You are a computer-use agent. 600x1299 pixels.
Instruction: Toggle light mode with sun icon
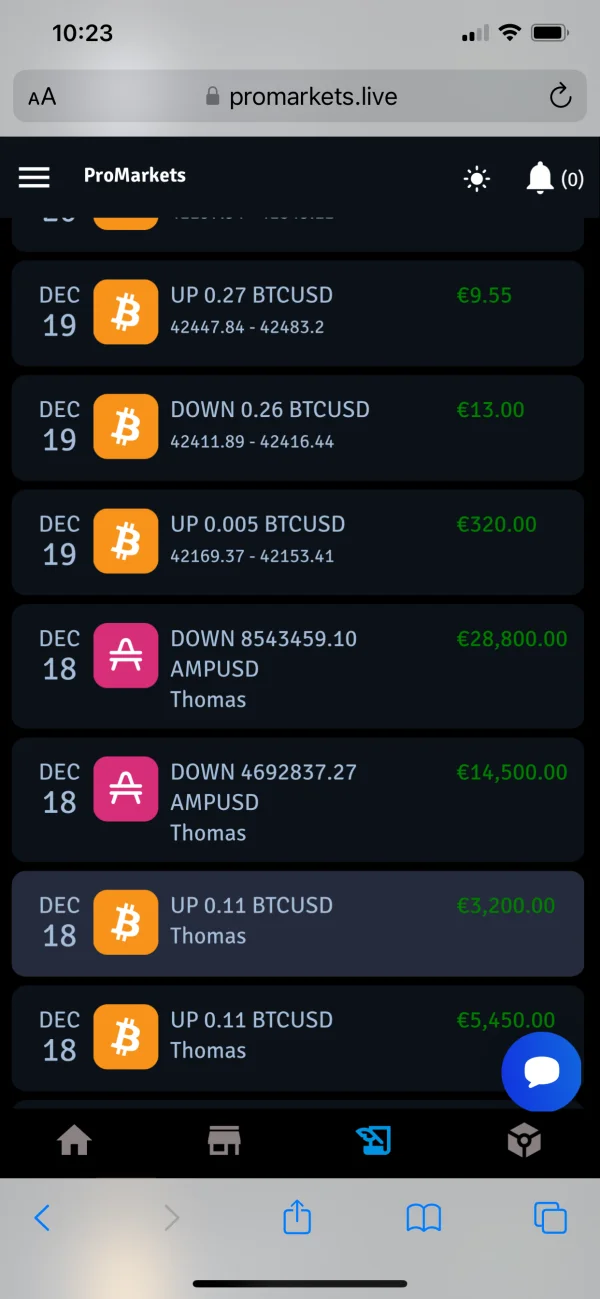(x=477, y=179)
